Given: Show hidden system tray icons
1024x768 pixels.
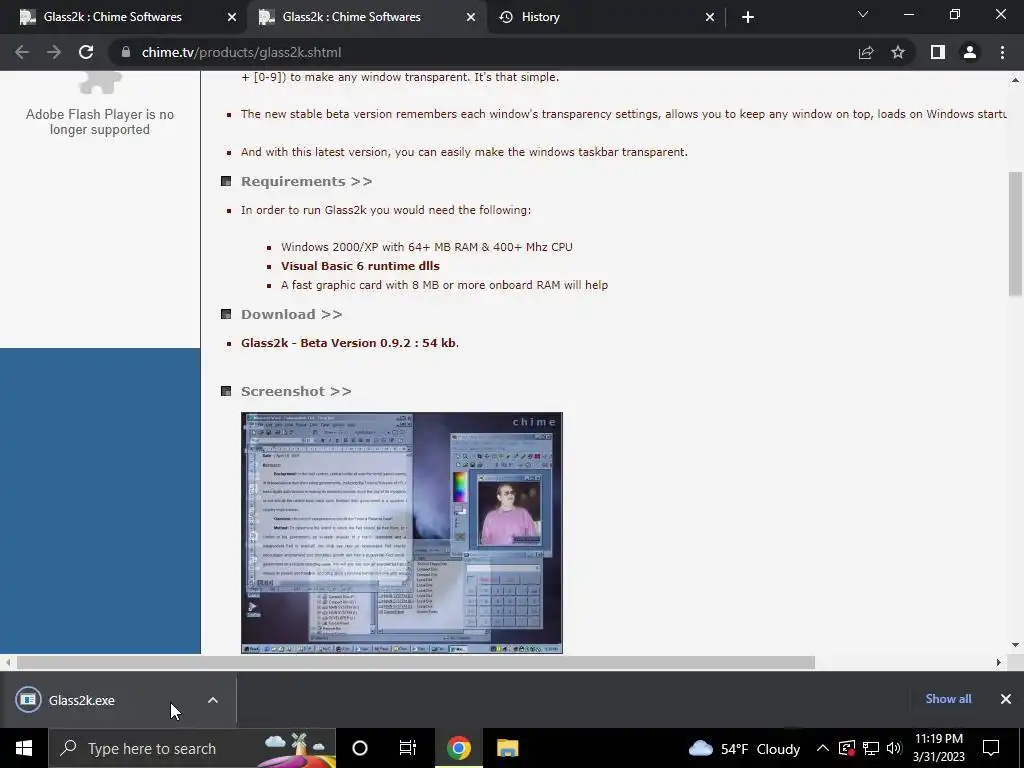Looking at the screenshot, I should pos(823,748).
